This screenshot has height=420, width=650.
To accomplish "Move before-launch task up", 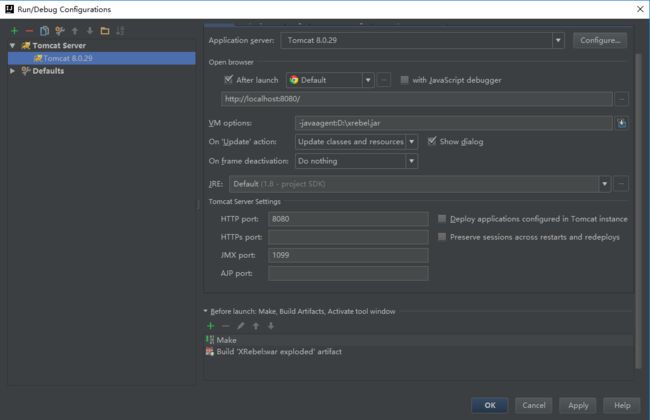I will coord(256,326).
